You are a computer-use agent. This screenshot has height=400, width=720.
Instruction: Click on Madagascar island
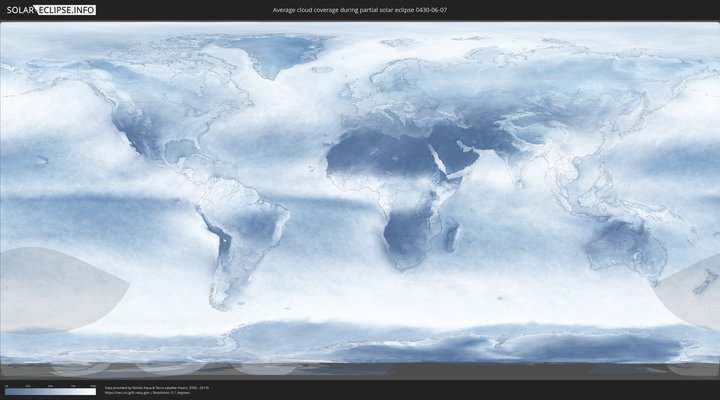pos(453,237)
